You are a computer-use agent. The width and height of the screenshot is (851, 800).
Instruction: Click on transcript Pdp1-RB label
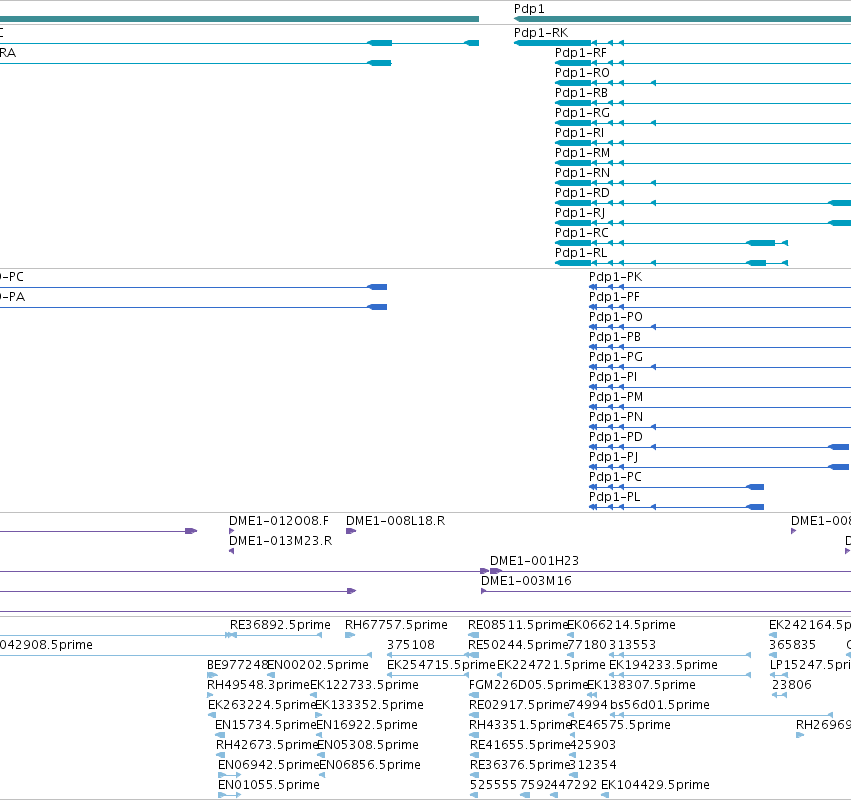tap(581, 93)
